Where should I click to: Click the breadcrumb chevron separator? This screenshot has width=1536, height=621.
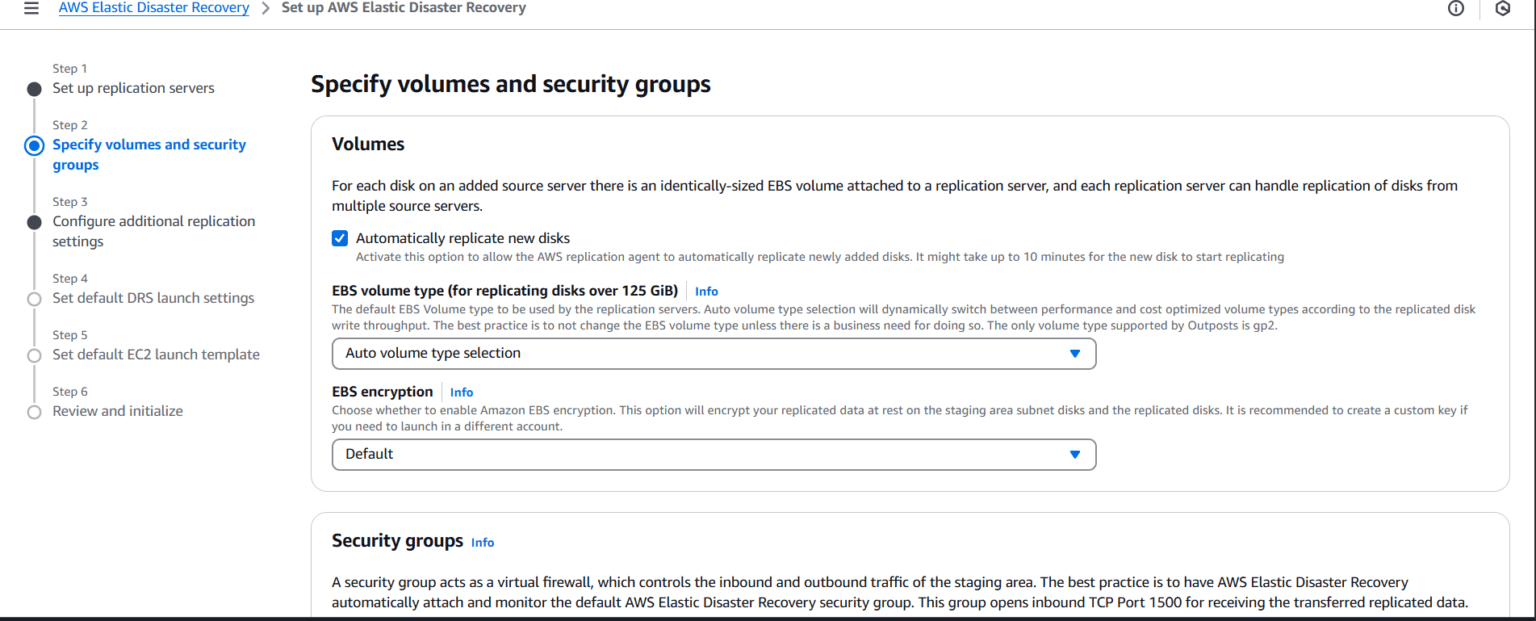click(x=265, y=7)
